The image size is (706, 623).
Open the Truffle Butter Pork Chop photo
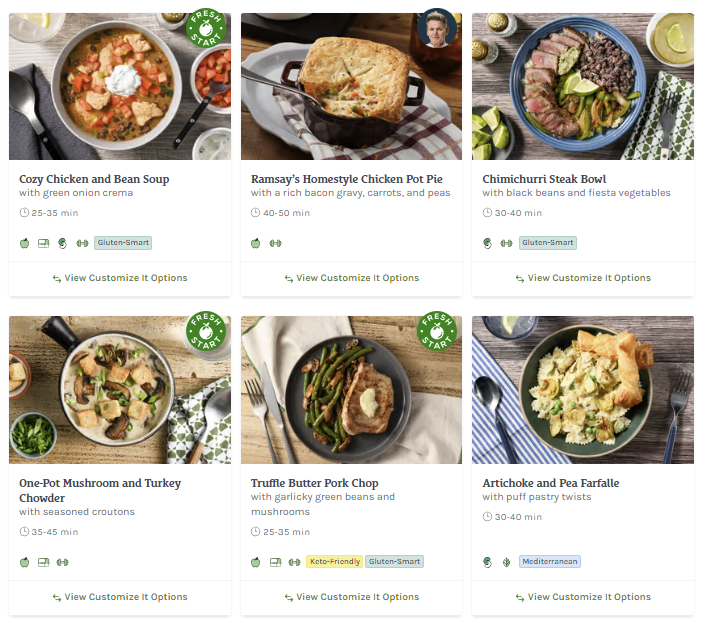point(351,390)
